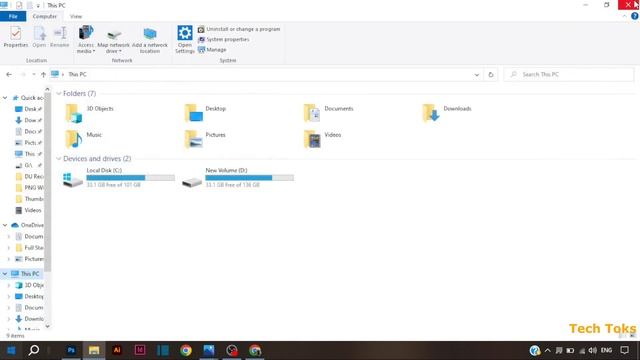Select pinned Downloads in Quick access

tap(28, 120)
